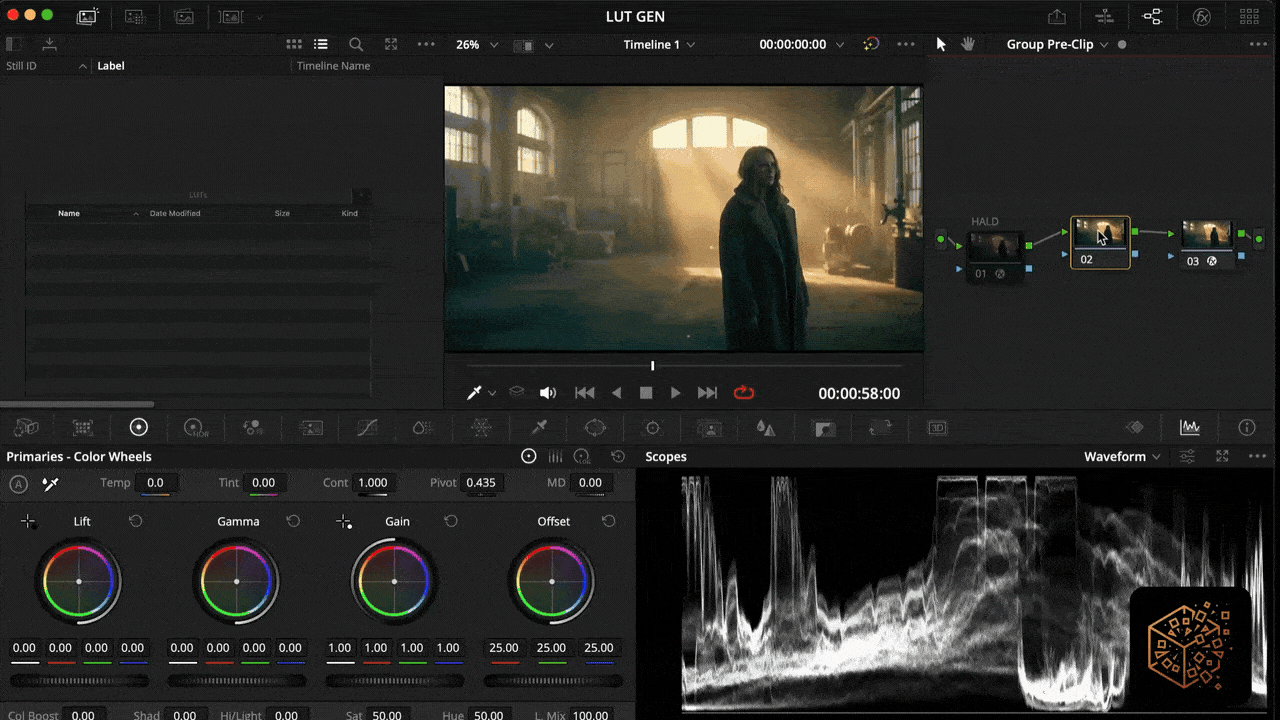Image resolution: width=1280 pixels, height=720 pixels.
Task: Sort gallery by Label column
Action: tap(111, 66)
